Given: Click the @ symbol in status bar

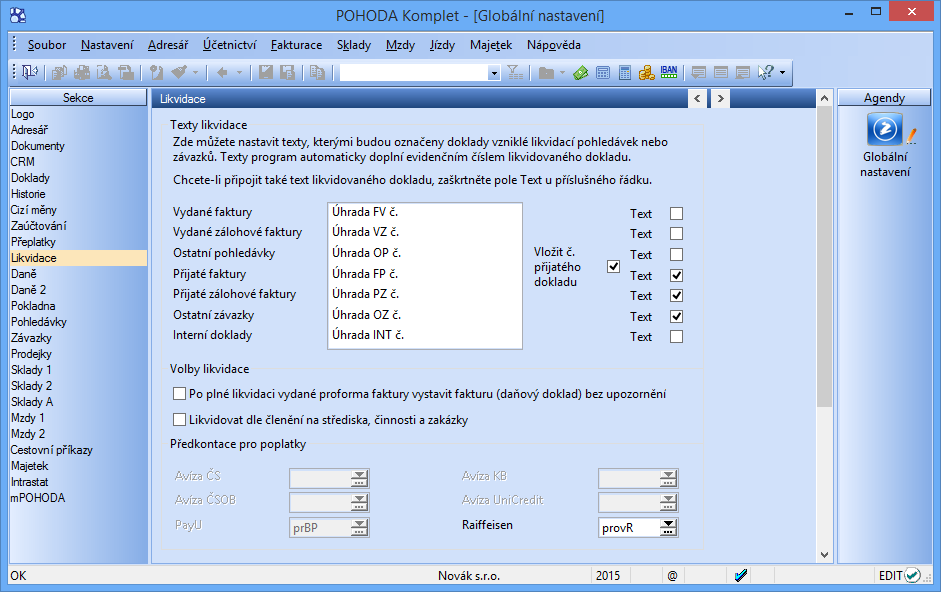Looking at the screenshot, I should click(672, 575).
